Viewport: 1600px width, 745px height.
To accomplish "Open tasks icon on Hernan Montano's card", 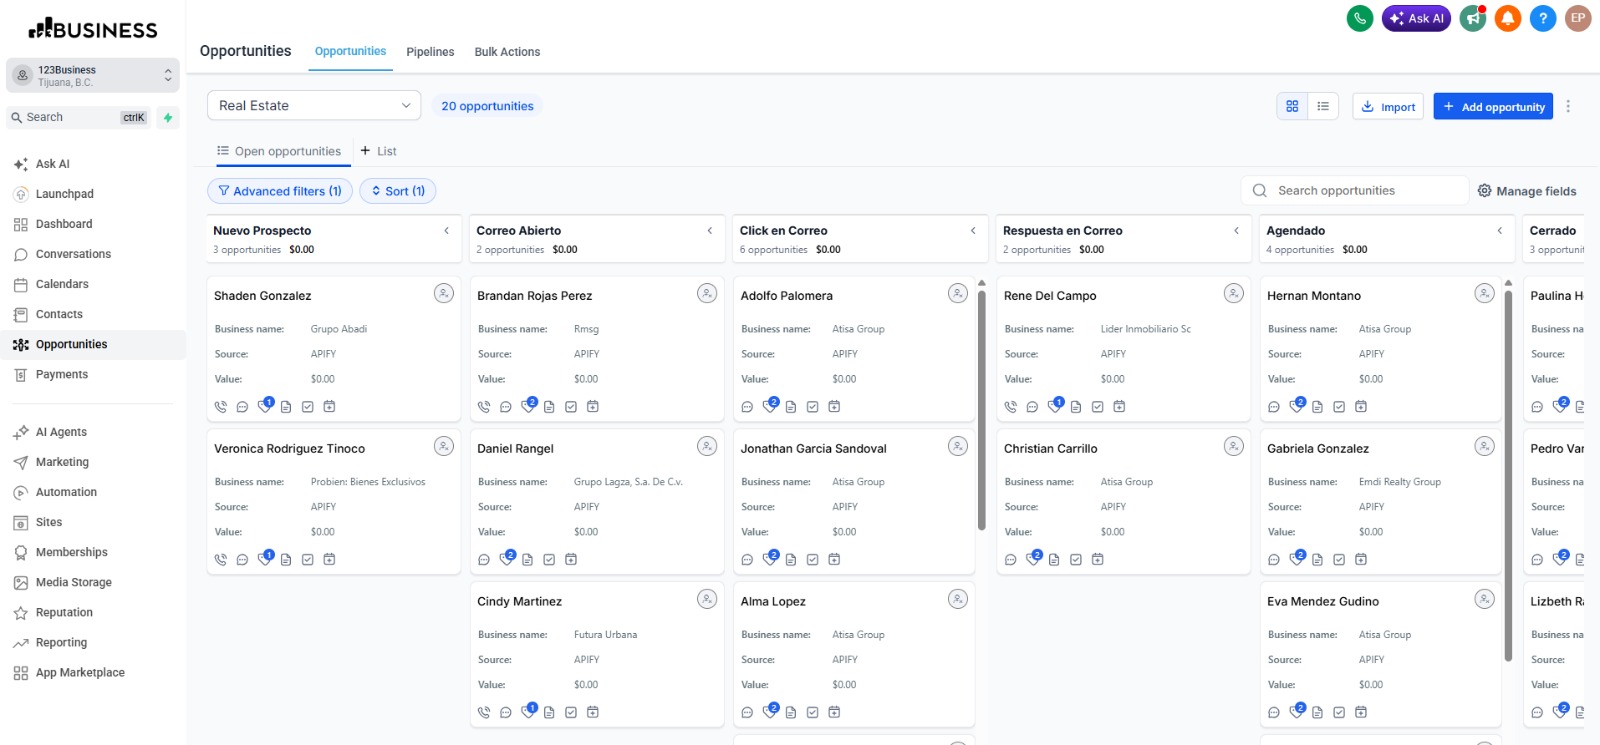I will click(x=1339, y=407).
